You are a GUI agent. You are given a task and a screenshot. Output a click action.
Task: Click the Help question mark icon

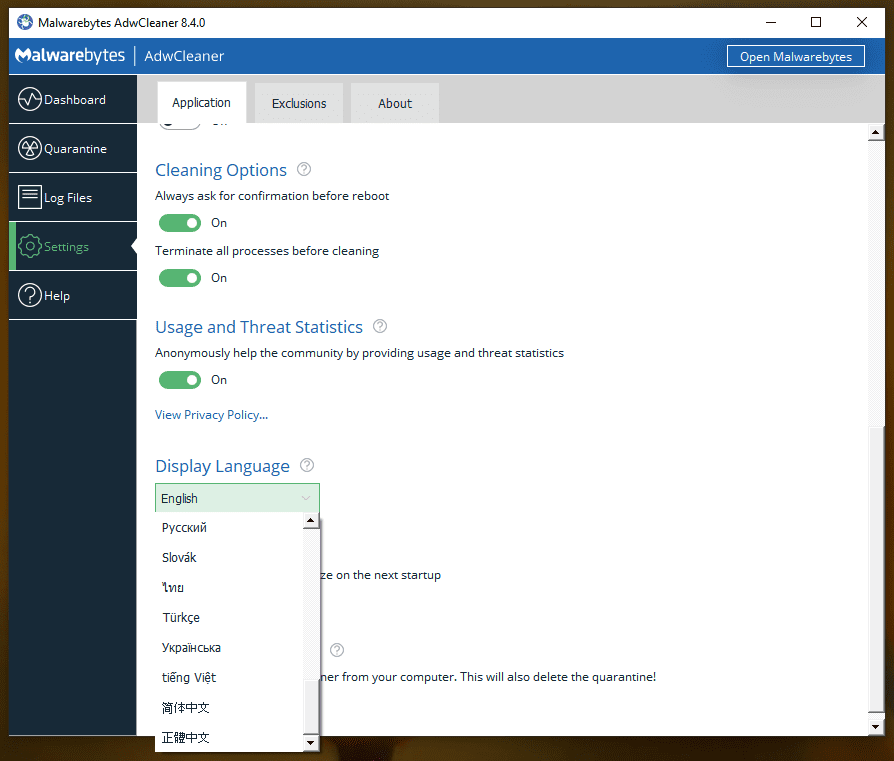point(30,295)
